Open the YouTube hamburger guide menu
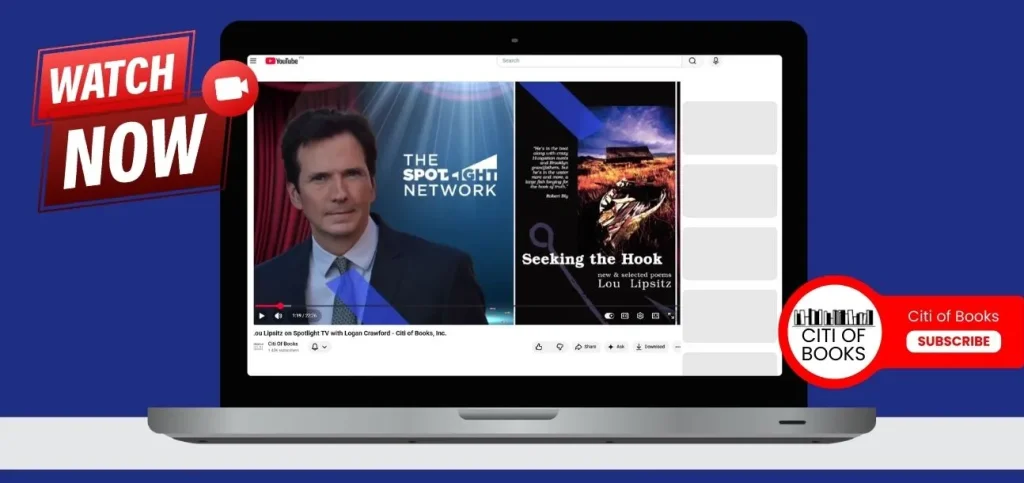1024x483 pixels. [x=253, y=61]
